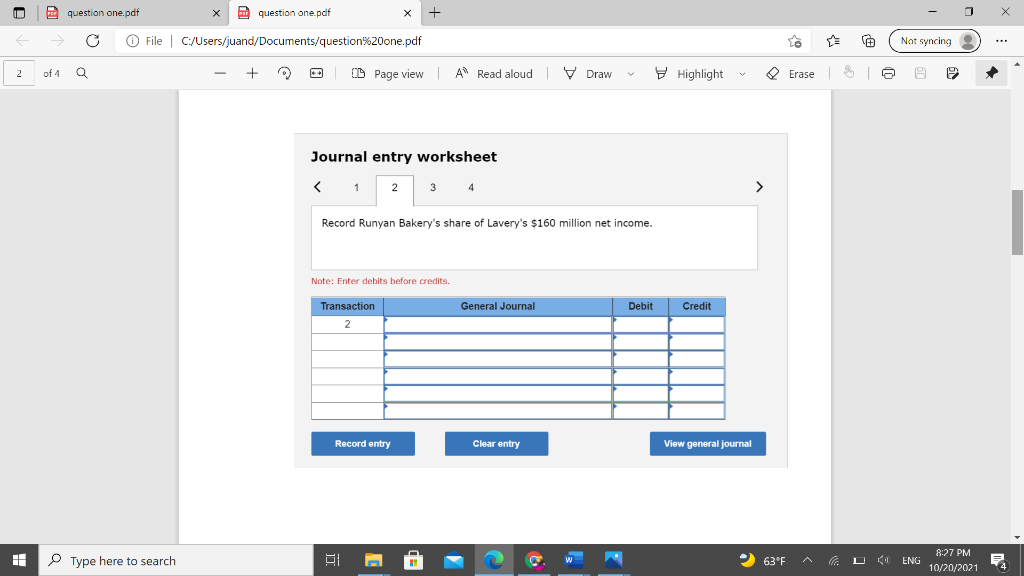Screen dimensions: 1024x576
Task: Select the Highlight tool
Action: (x=689, y=74)
